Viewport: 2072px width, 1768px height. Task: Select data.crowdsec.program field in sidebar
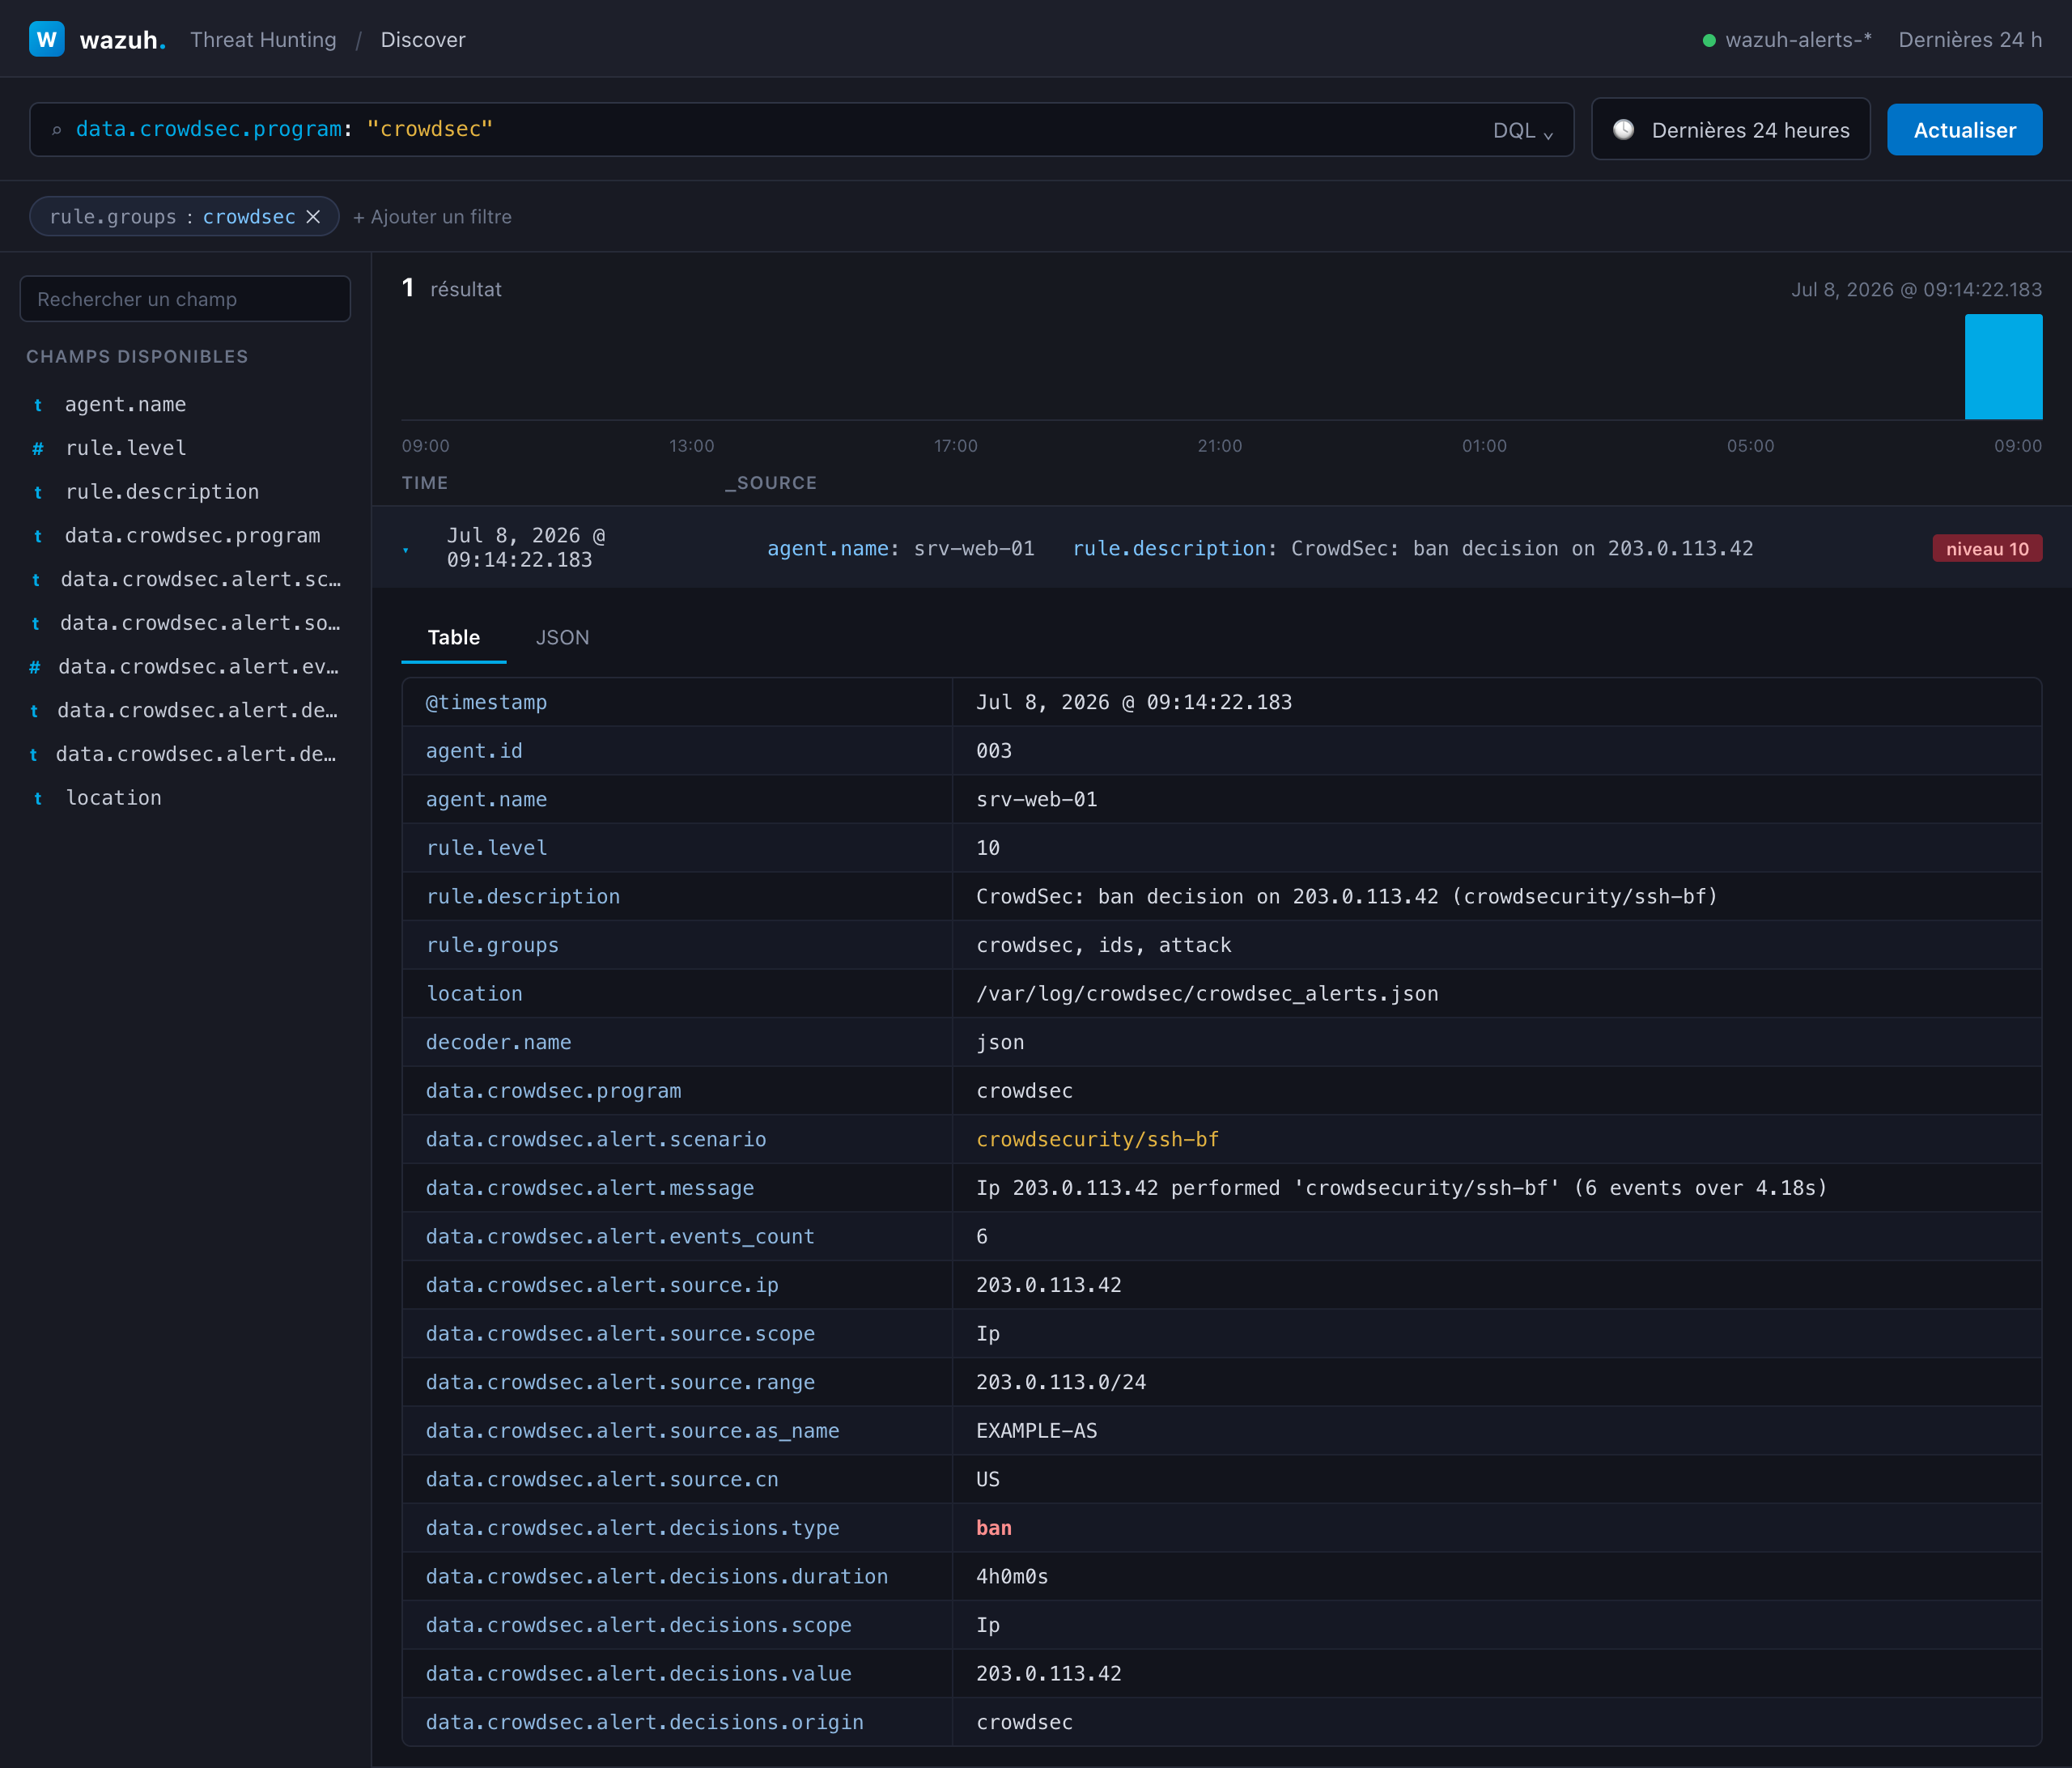192,536
